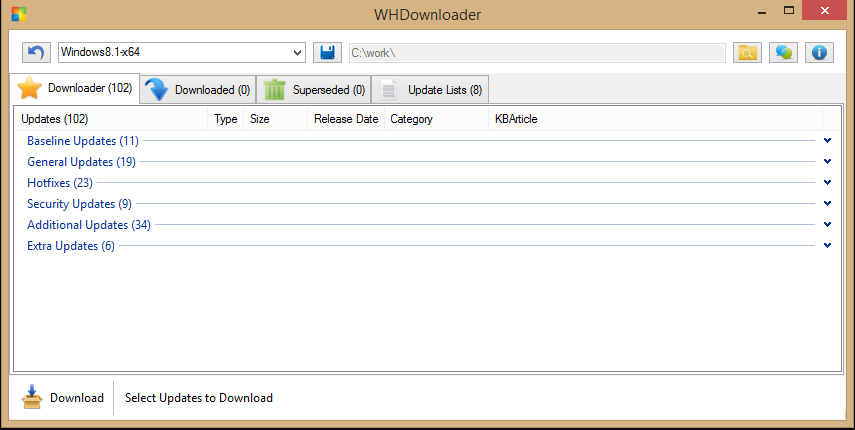Click the chat bubbles forum icon
This screenshot has height=430, width=855.
click(784, 53)
